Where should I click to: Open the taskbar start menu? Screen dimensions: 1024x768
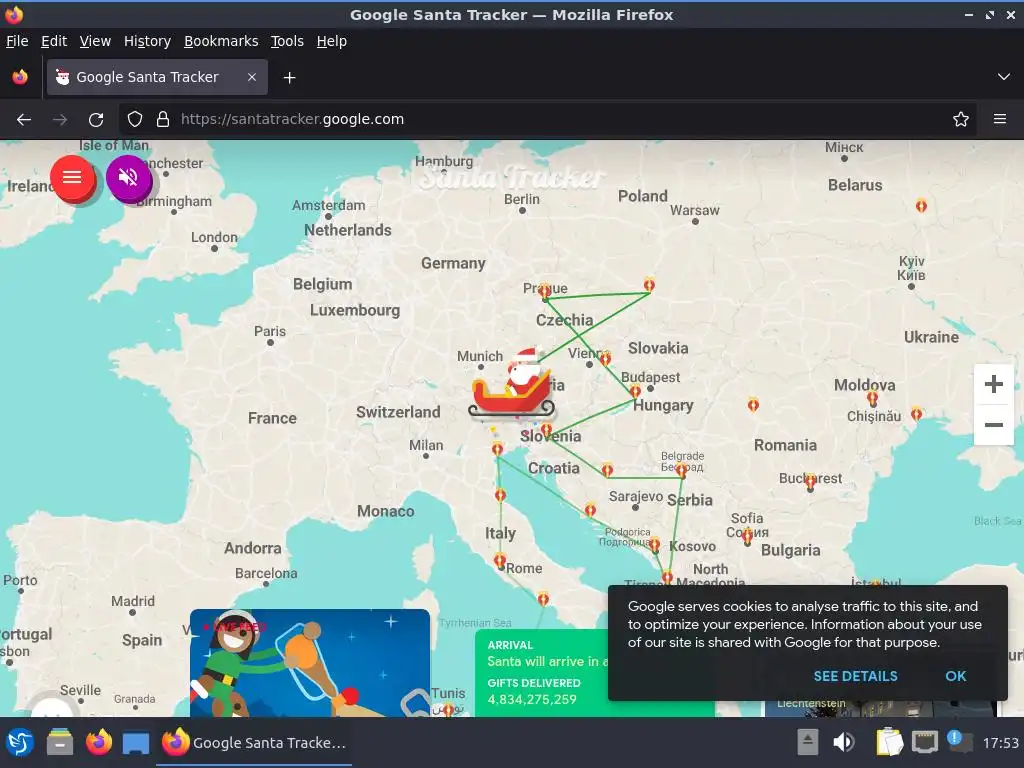tap(20, 743)
